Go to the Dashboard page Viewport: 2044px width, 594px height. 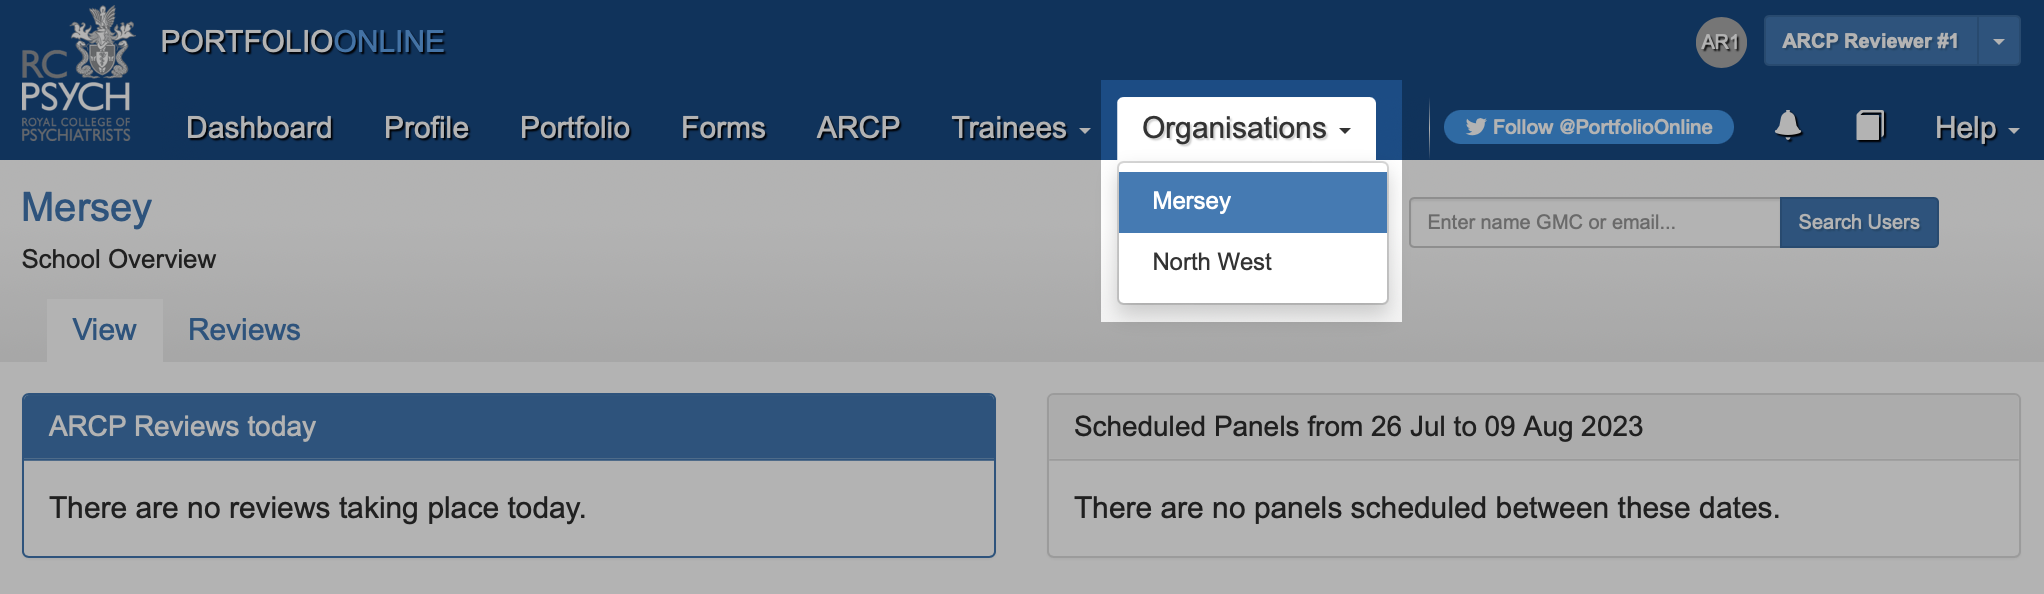click(x=259, y=128)
